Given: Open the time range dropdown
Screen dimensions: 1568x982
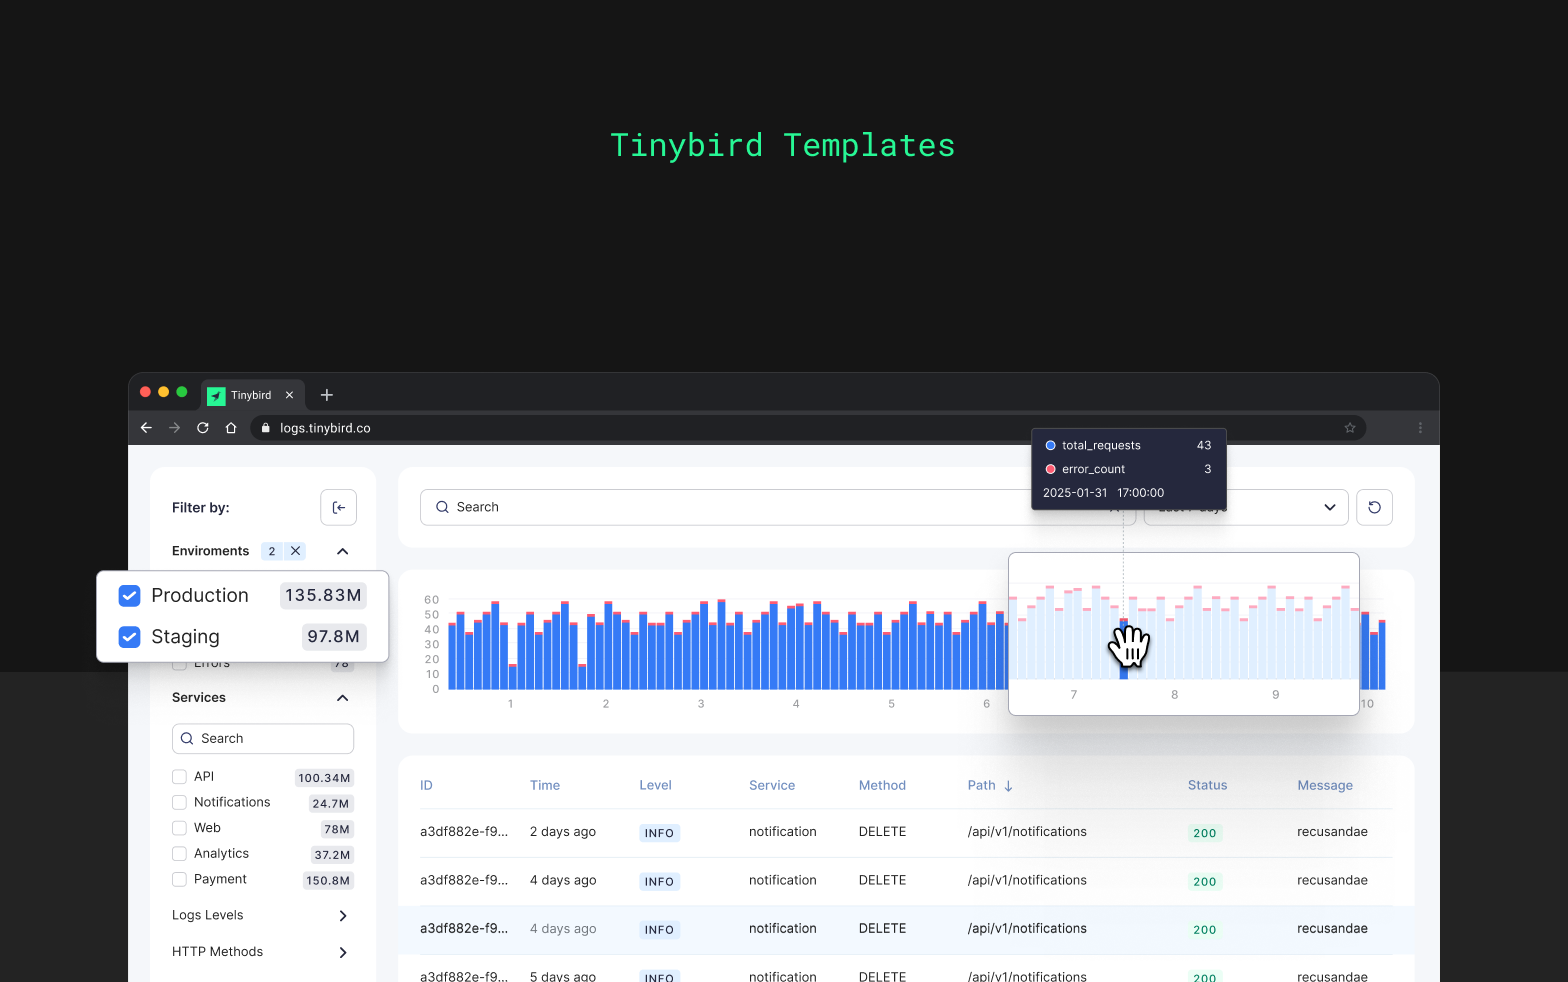Looking at the screenshot, I should pos(1246,507).
